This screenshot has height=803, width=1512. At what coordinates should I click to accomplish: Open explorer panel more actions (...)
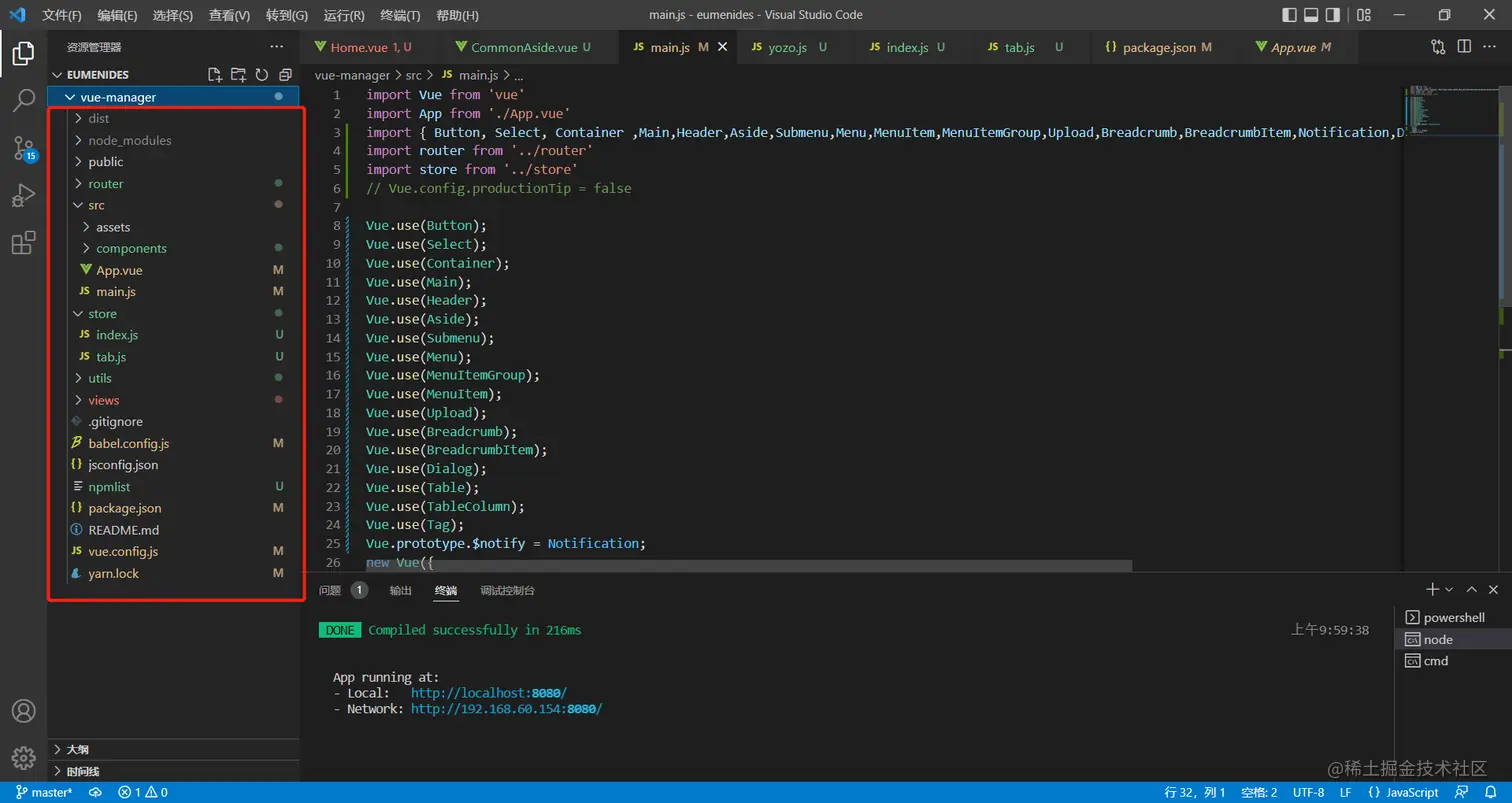click(x=277, y=47)
